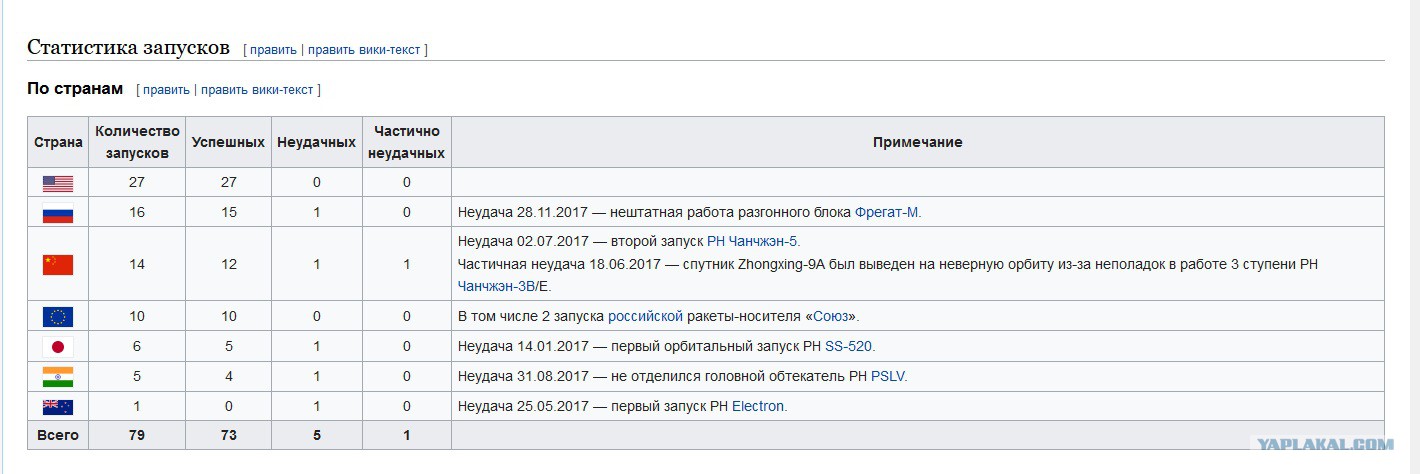Click править вики-текст beside По странам
This screenshot has width=1420, height=474.
click(257, 89)
